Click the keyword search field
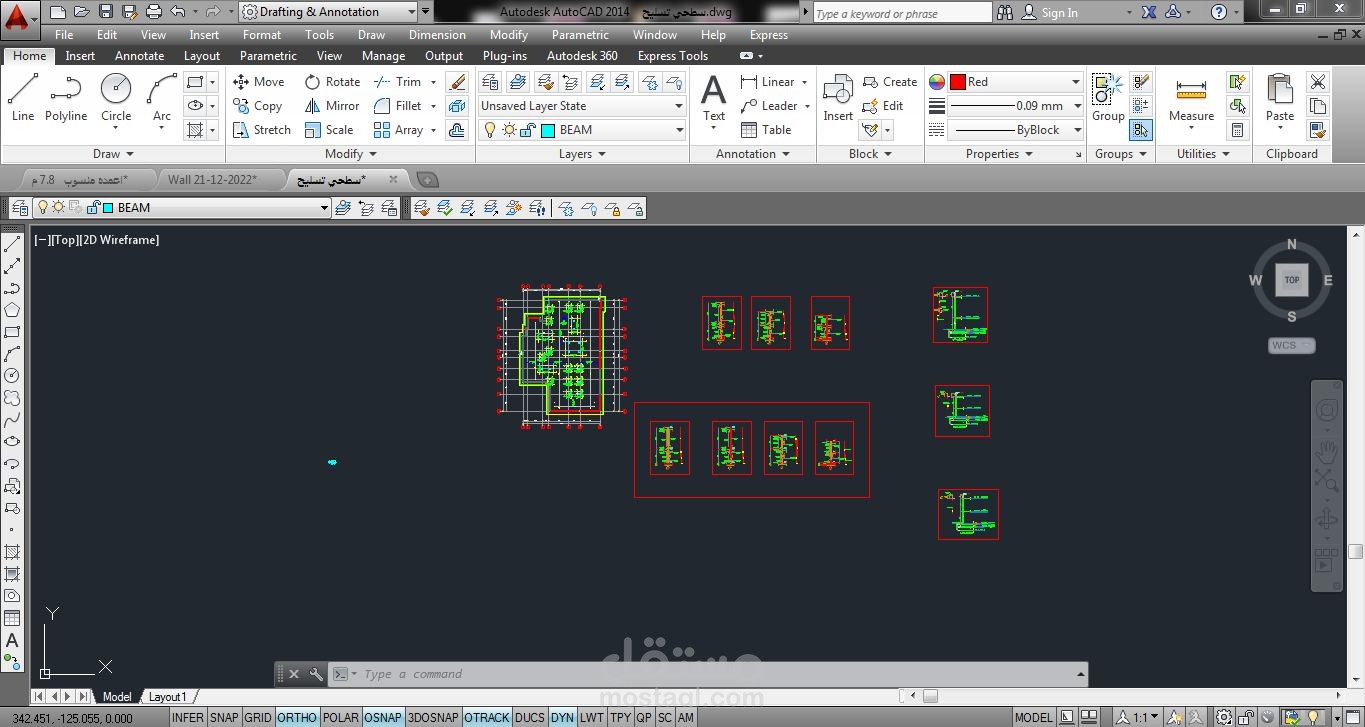This screenshot has height=727, width=1365. (901, 13)
